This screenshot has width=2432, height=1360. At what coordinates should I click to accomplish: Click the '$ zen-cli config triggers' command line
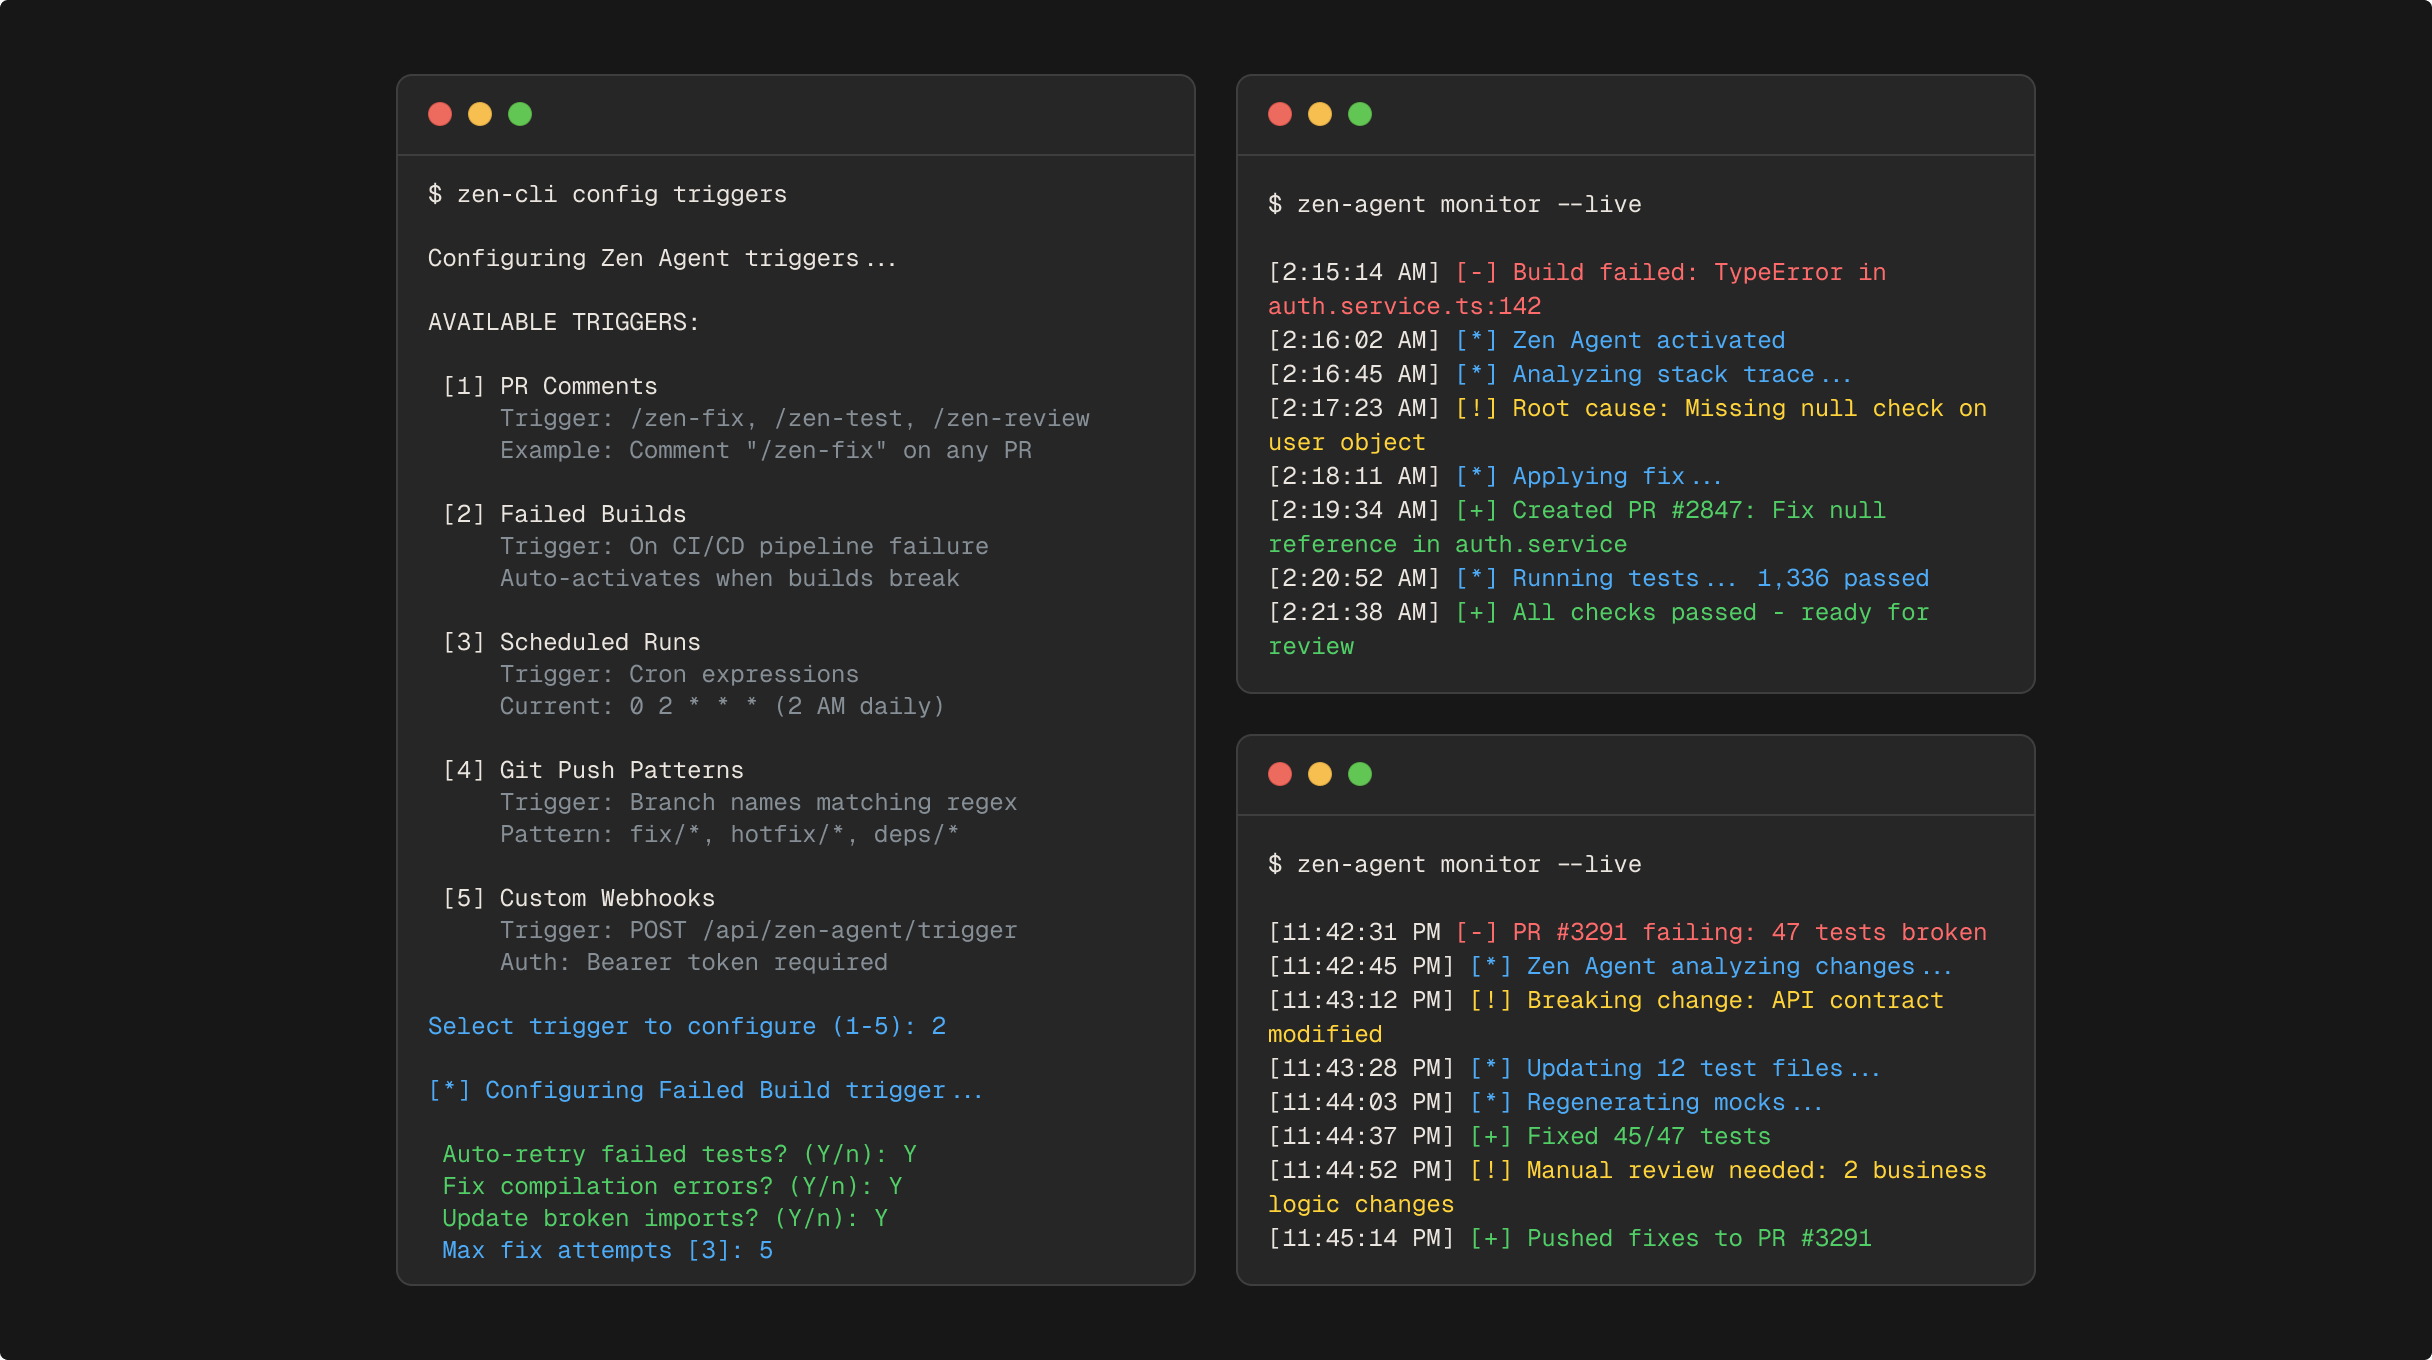pyautogui.click(x=607, y=194)
